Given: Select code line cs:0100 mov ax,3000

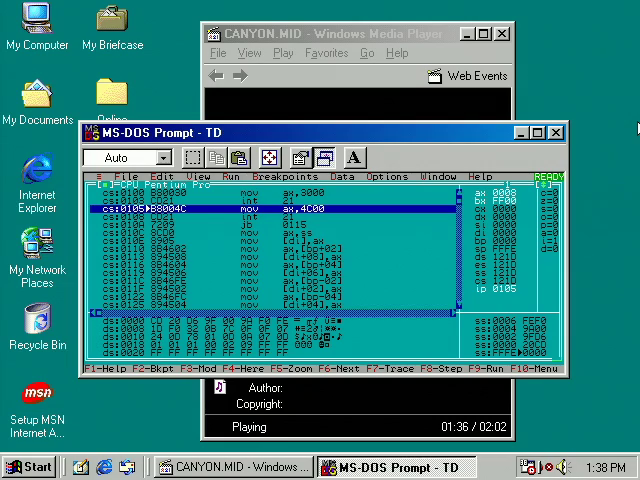Looking at the screenshot, I should pyautogui.click(x=273, y=192).
